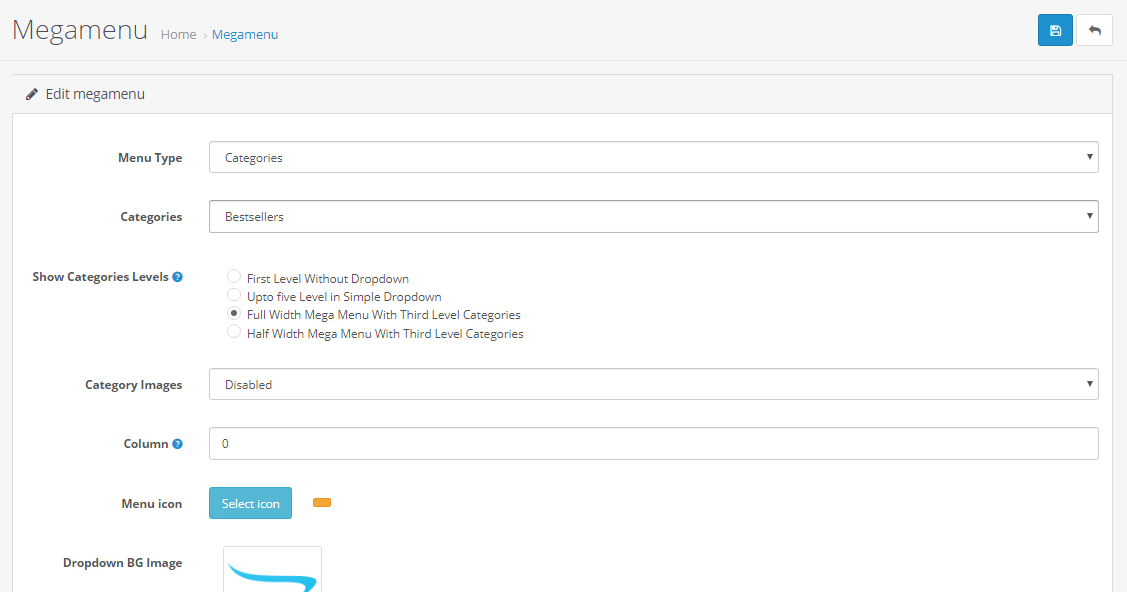
Task: Open the Megamenu breadcrumb link
Action: pyautogui.click(x=245, y=34)
